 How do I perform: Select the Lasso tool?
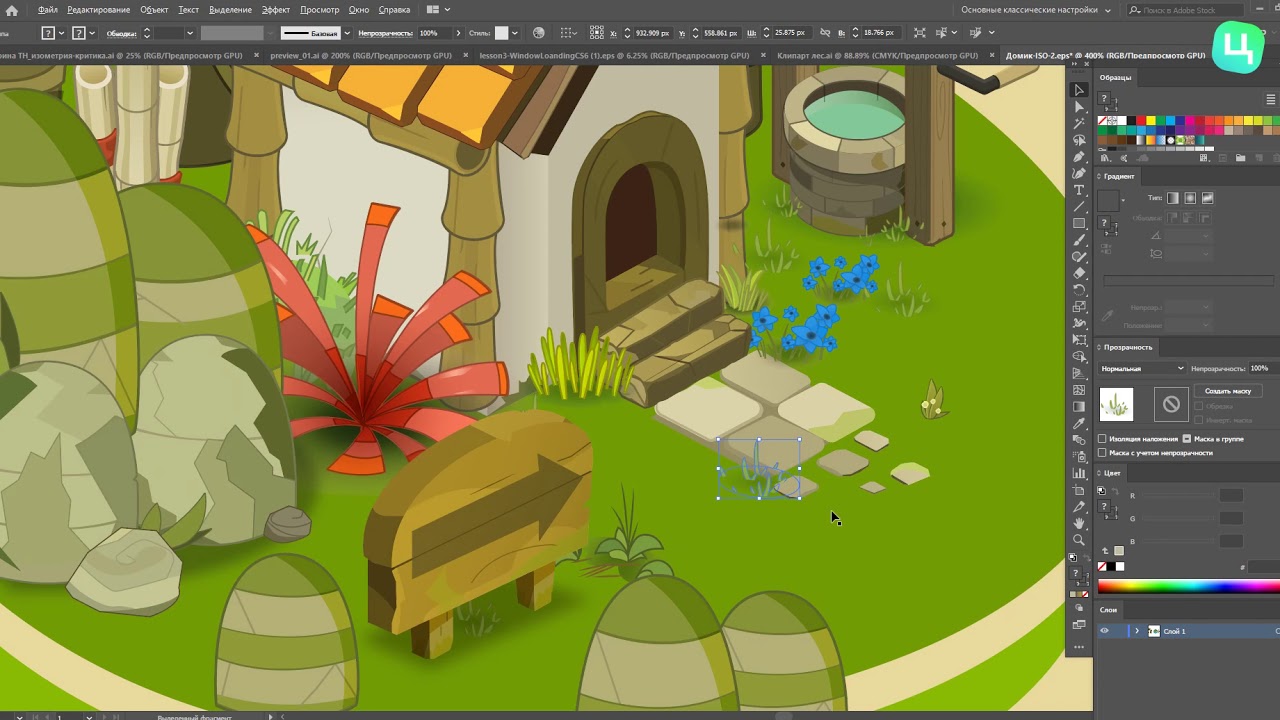[1079, 140]
